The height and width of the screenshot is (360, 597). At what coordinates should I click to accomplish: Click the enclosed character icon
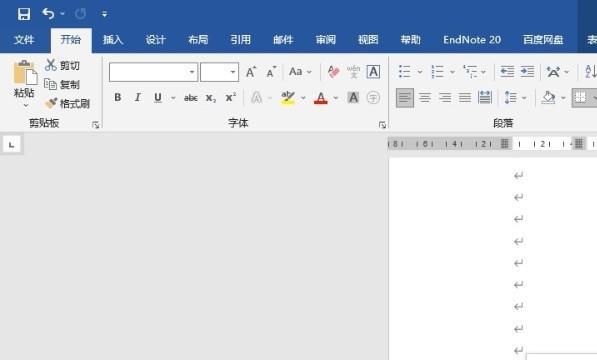tap(373, 98)
